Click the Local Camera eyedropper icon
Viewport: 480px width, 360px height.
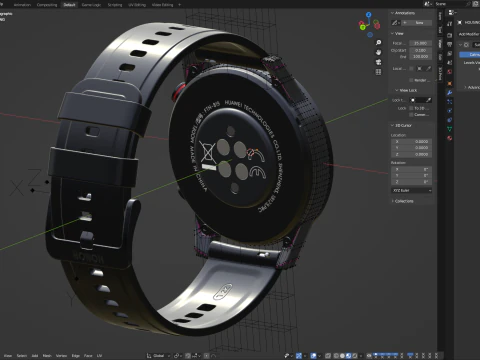[x=429, y=69]
